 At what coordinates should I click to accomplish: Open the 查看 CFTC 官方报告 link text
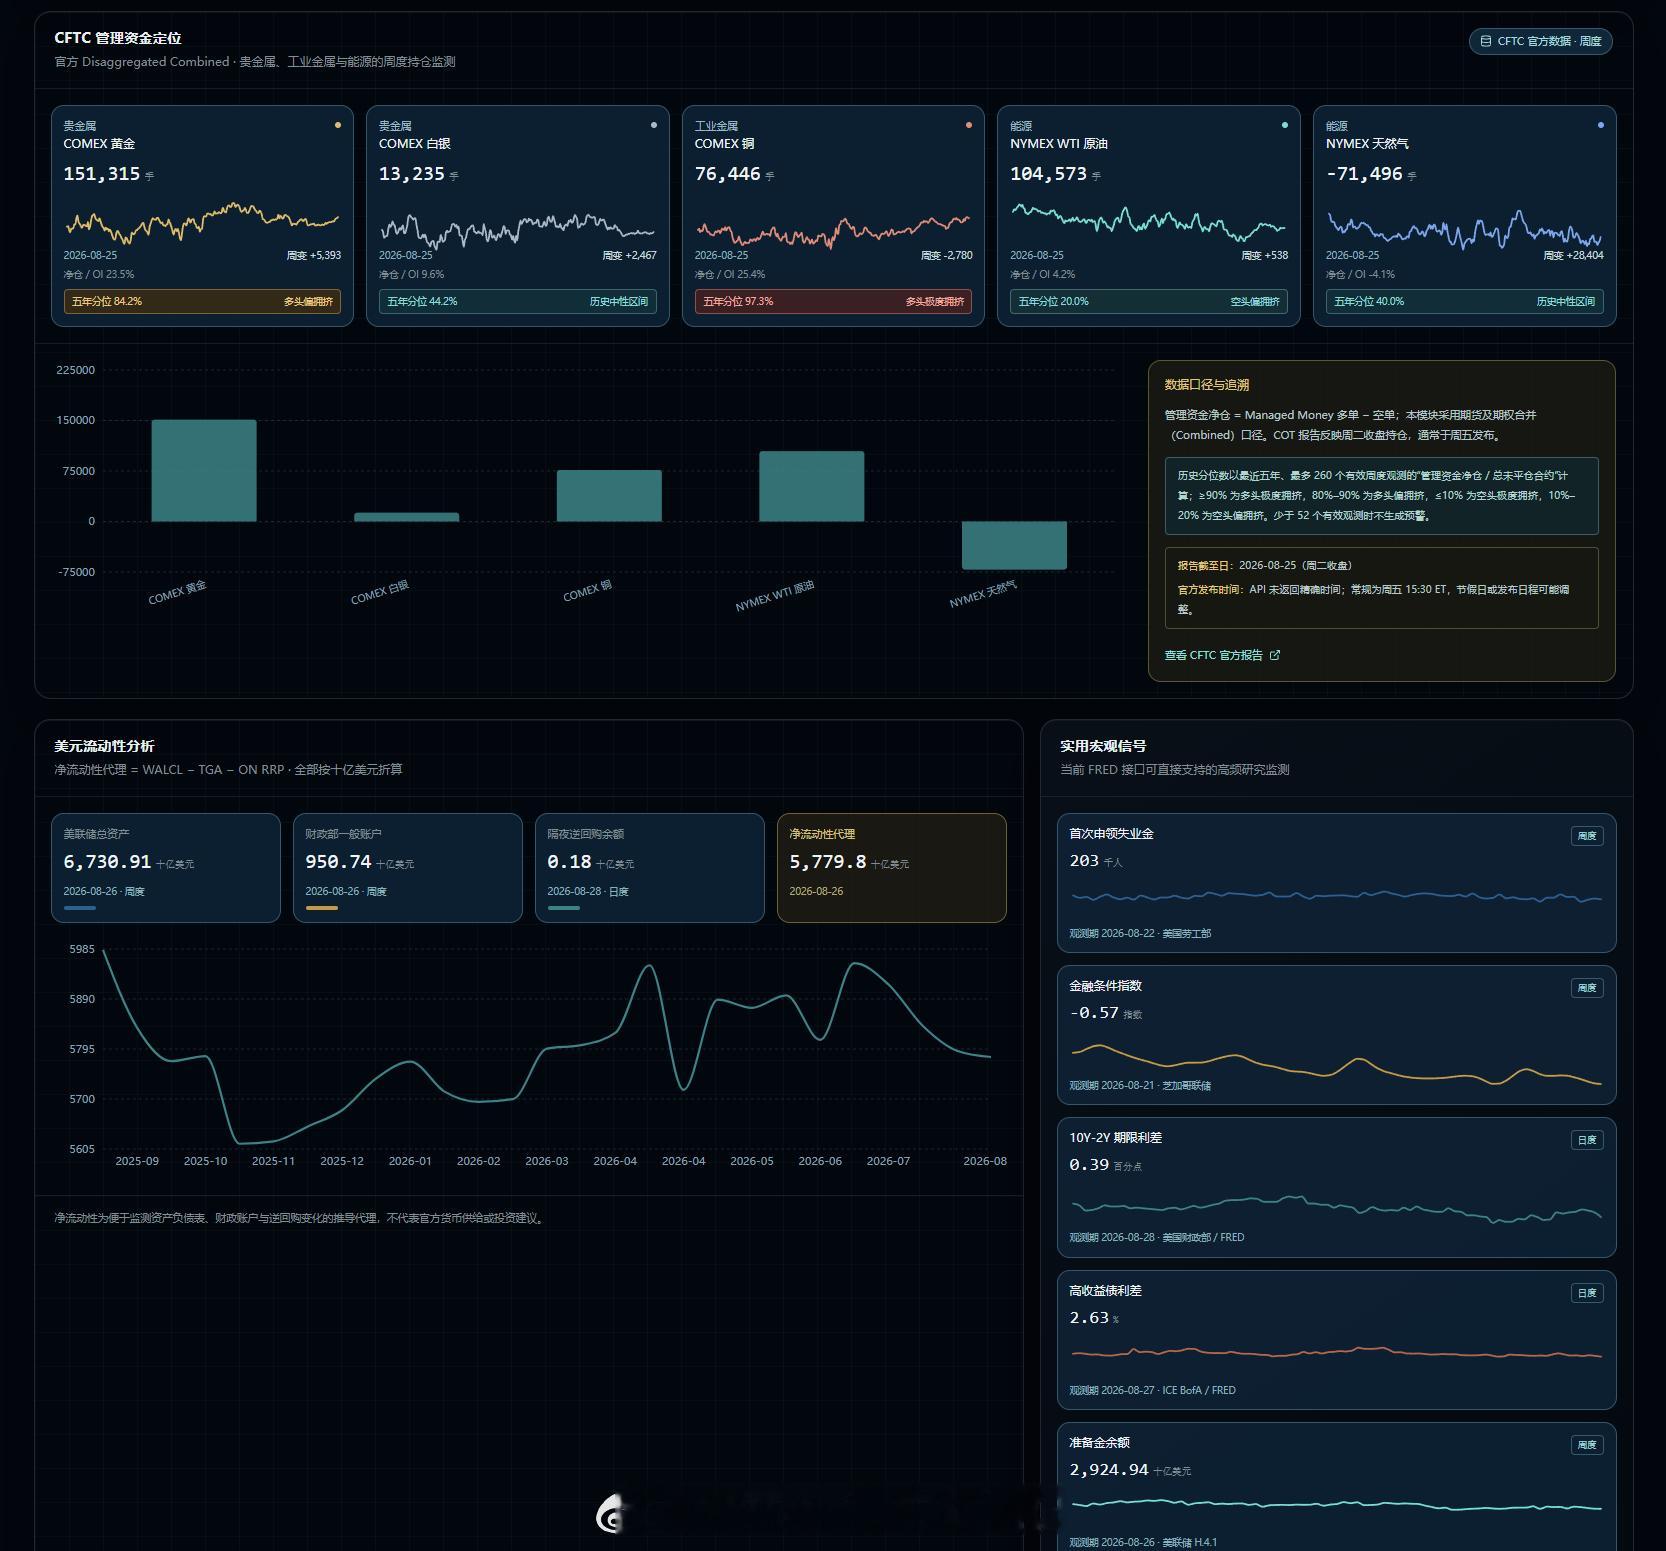click(1213, 655)
